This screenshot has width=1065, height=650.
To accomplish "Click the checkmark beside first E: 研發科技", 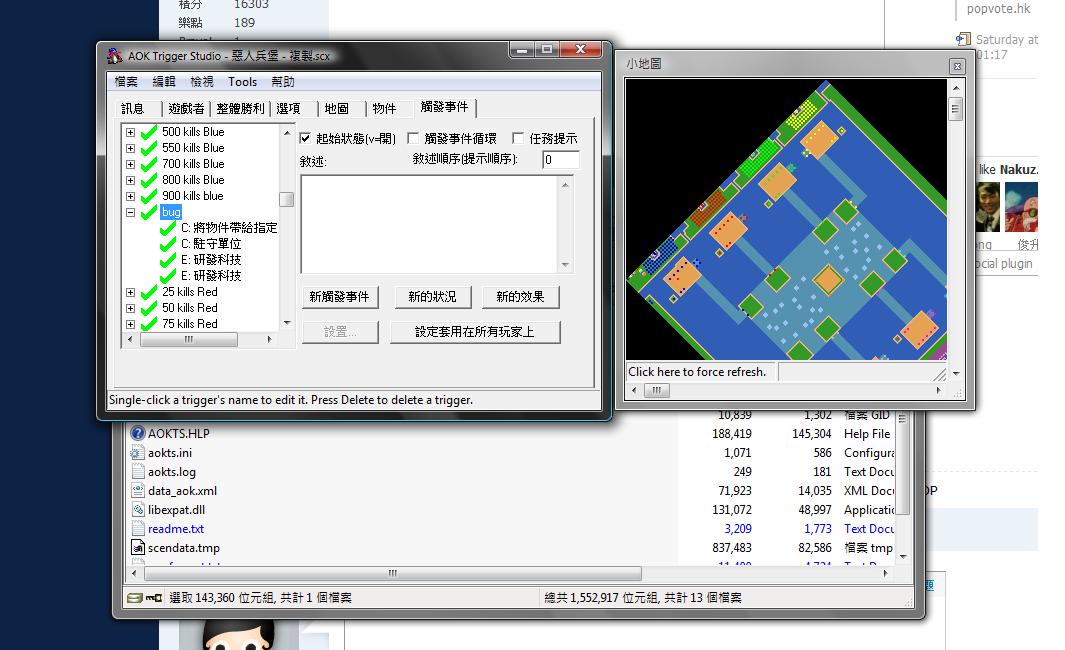I will click(168, 260).
